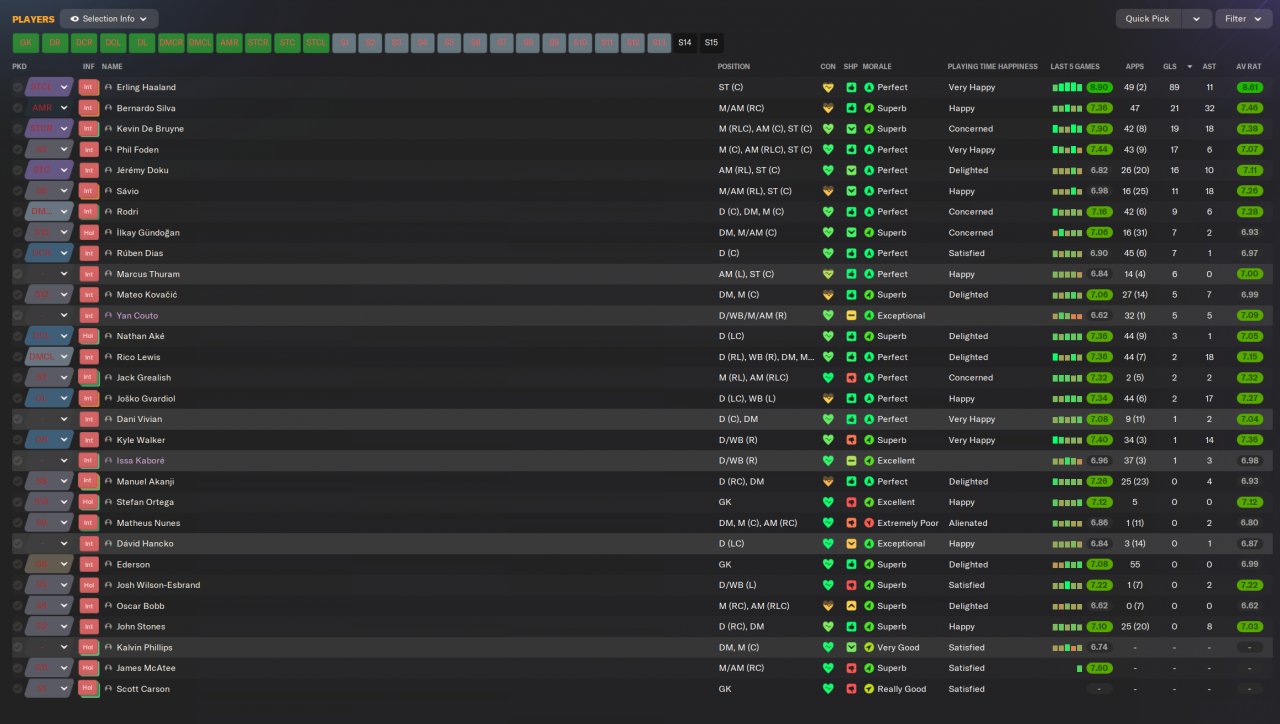The height and width of the screenshot is (724, 1280).
Task: Click Manuel Akanji's sharpness icon
Action: coord(851,482)
